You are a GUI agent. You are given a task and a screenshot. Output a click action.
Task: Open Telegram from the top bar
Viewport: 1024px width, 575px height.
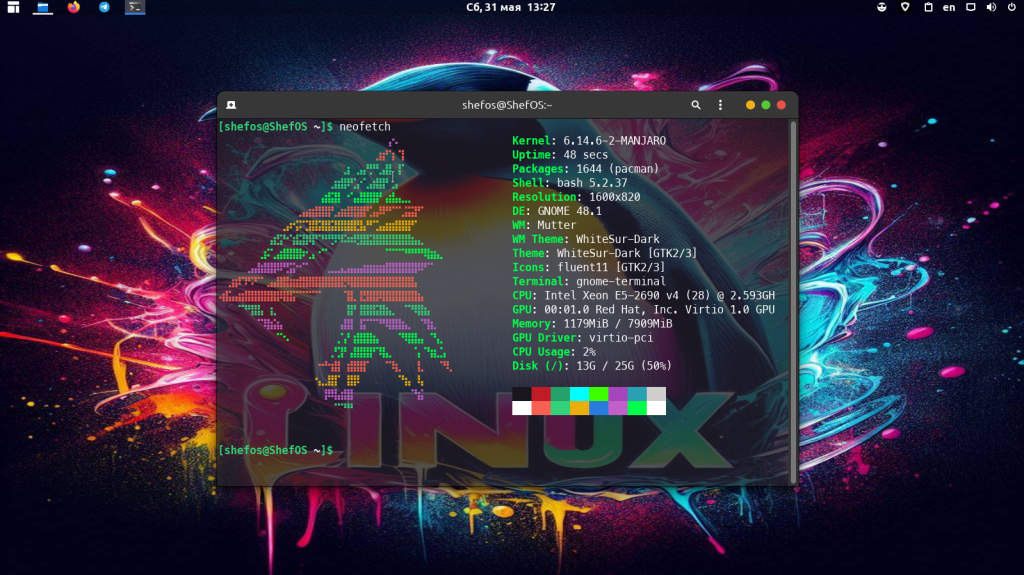point(104,7)
